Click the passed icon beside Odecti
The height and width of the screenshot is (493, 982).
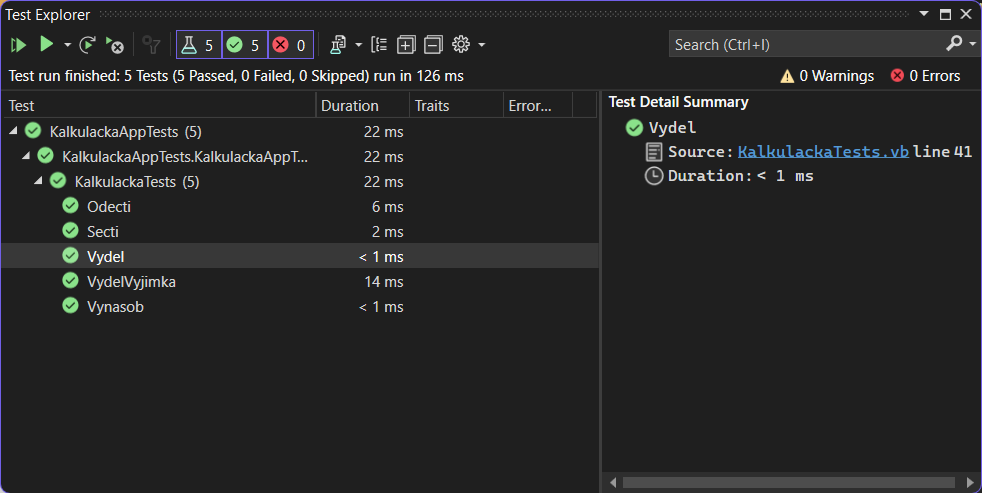(x=71, y=205)
